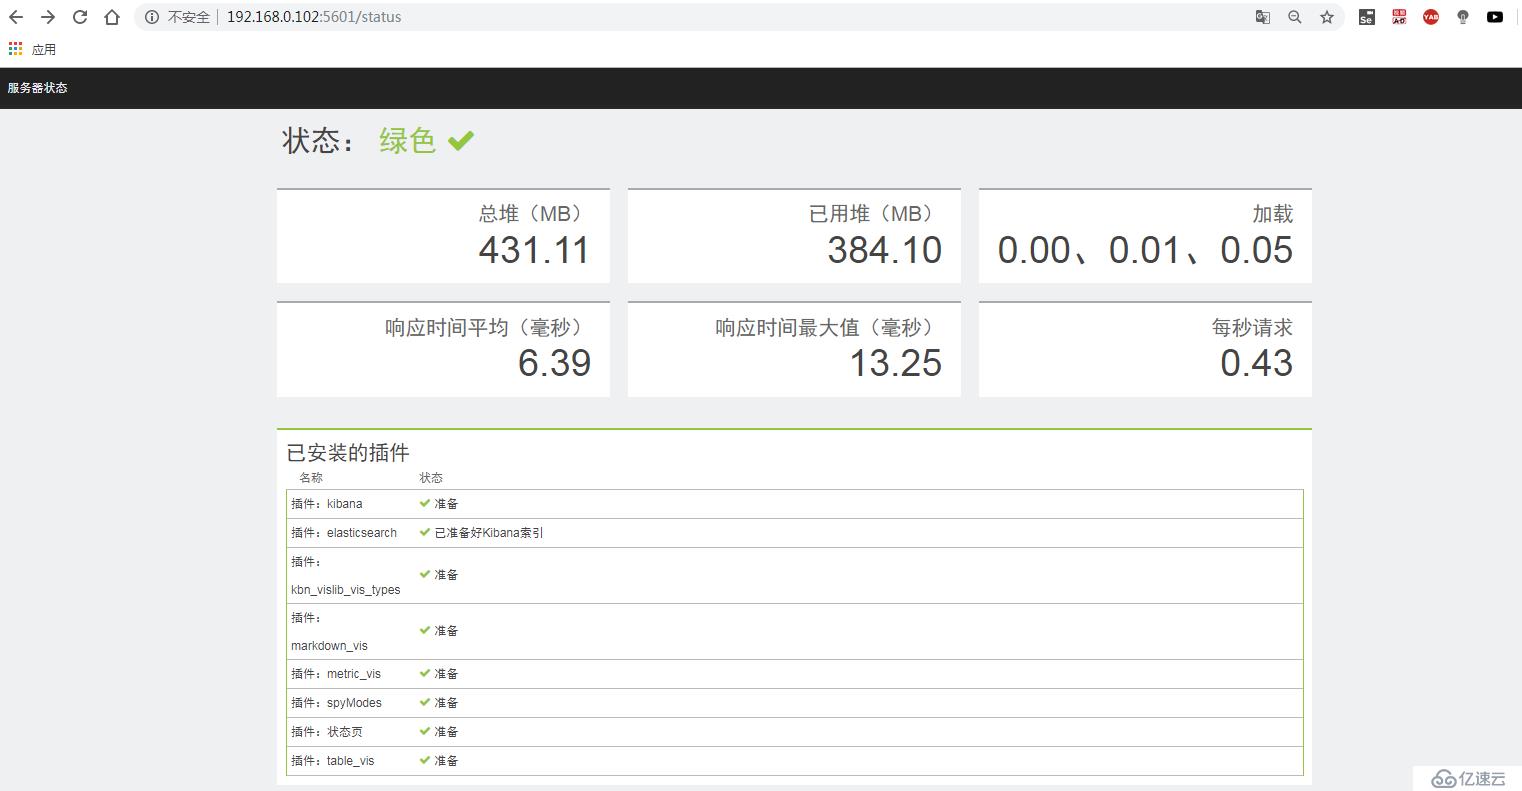The image size is (1522, 791).
Task: Click the checkmark in the metric_vis row
Action: (425, 674)
